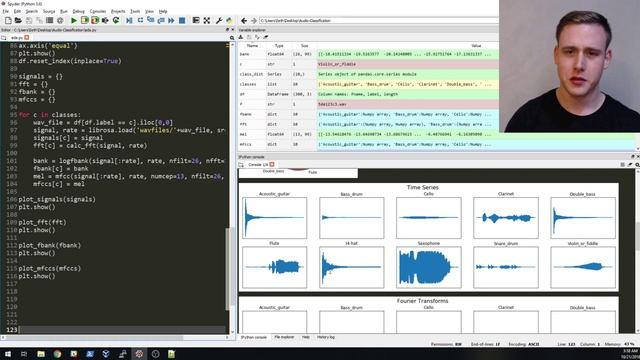Run cell and advance toolbar icon
The width and height of the screenshot is (640, 360).
pos(95,20)
